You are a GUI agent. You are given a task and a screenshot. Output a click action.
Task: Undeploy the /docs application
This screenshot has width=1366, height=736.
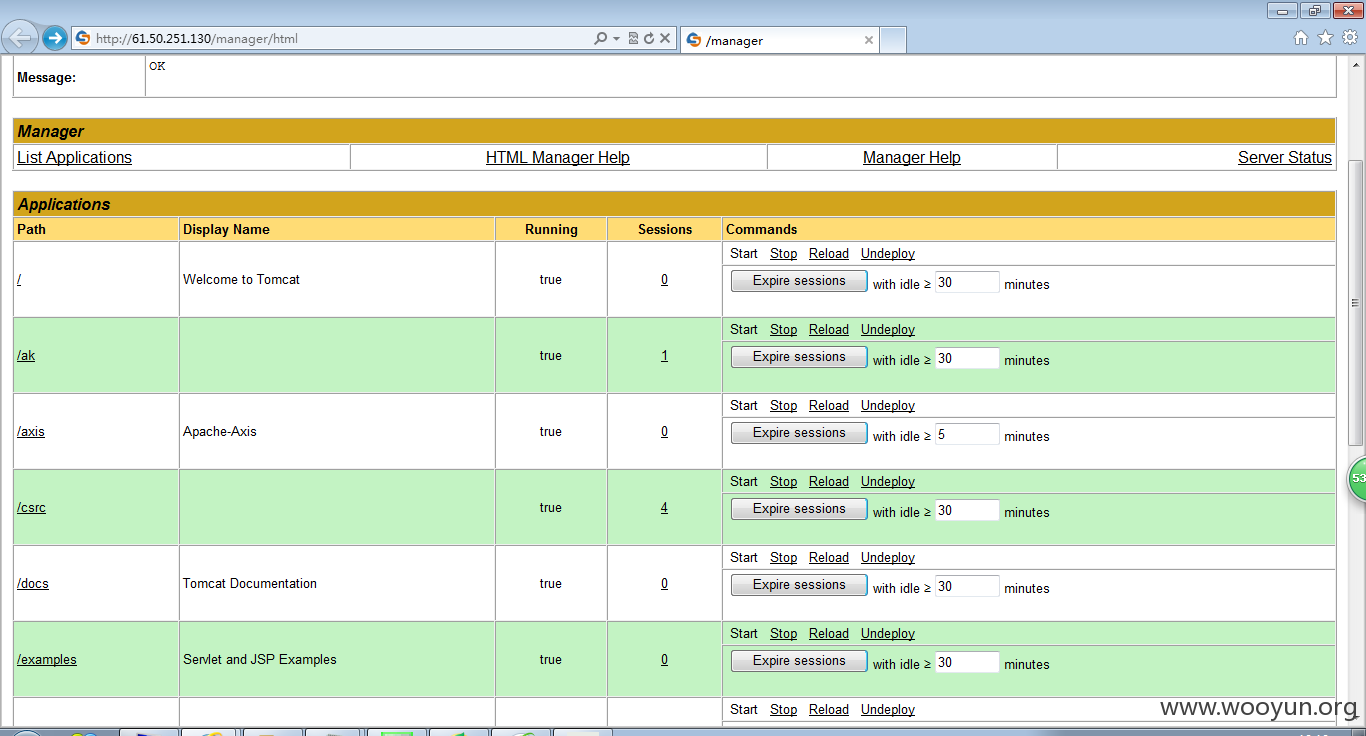888,558
